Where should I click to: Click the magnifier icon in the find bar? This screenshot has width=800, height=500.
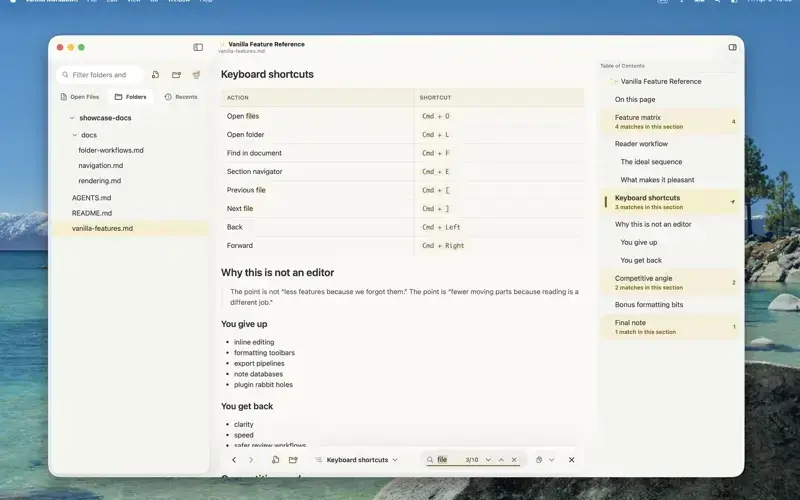pyautogui.click(x=430, y=460)
